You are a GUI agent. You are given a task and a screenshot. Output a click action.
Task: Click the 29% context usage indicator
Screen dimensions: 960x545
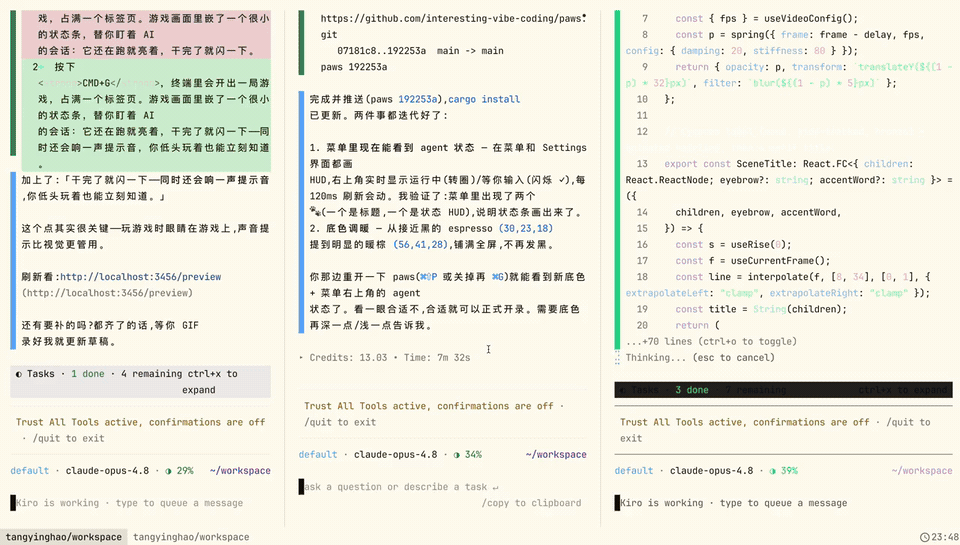tap(179, 471)
